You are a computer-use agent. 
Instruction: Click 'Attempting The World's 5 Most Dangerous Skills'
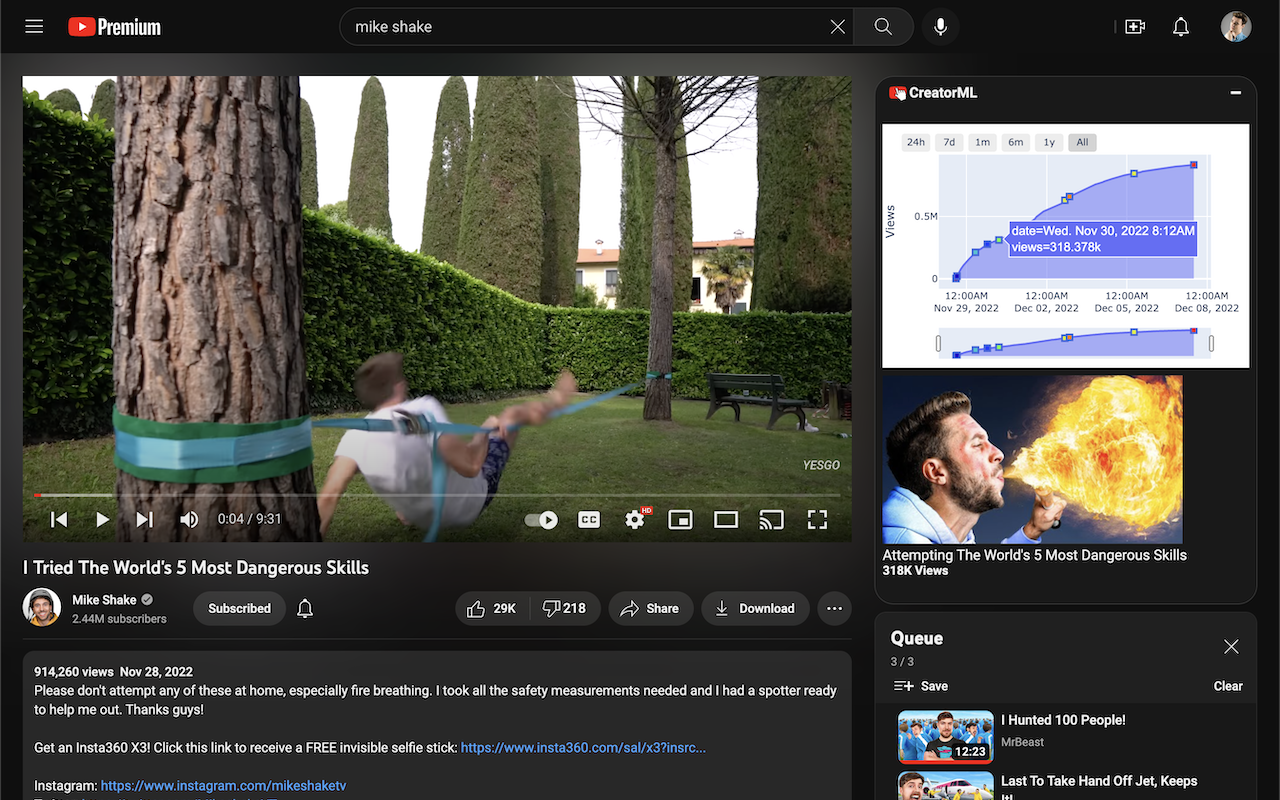1035,555
